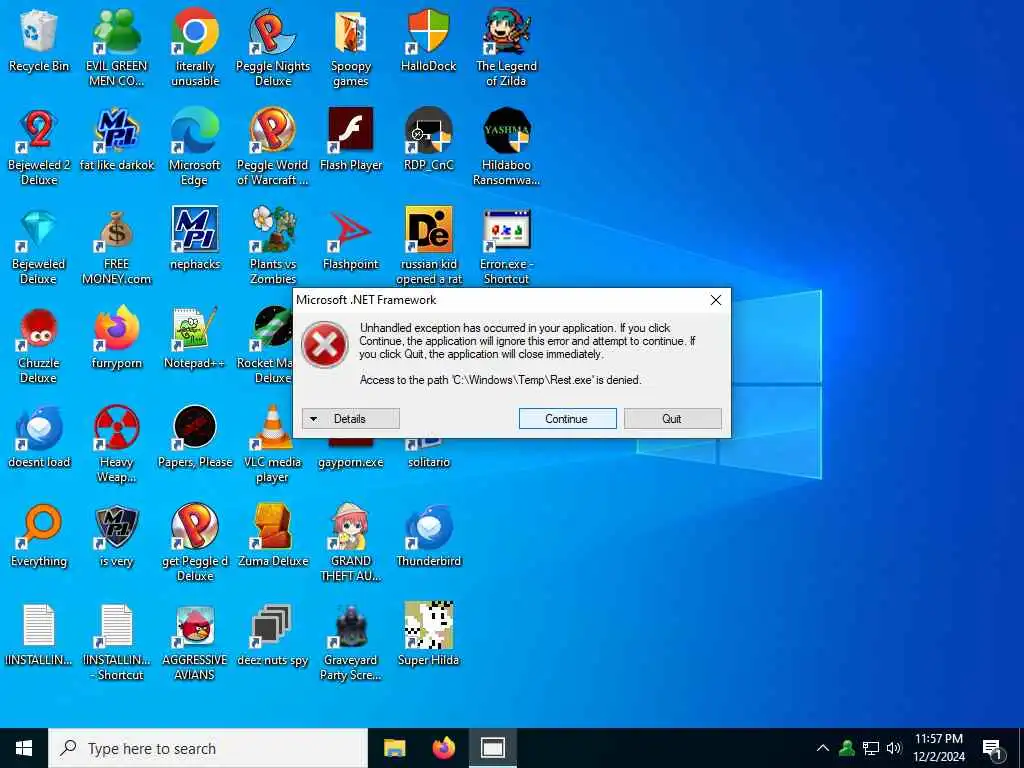This screenshot has height=768, width=1024.
Task: Open the notification center icon
Action: pyautogui.click(x=993, y=748)
